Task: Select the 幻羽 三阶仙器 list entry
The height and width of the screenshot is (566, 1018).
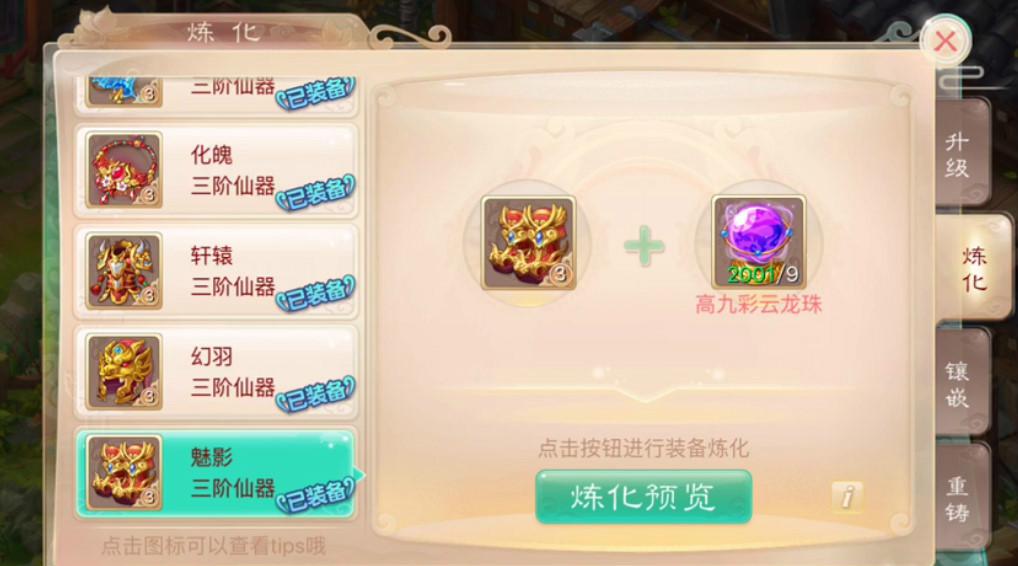Action: point(216,373)
